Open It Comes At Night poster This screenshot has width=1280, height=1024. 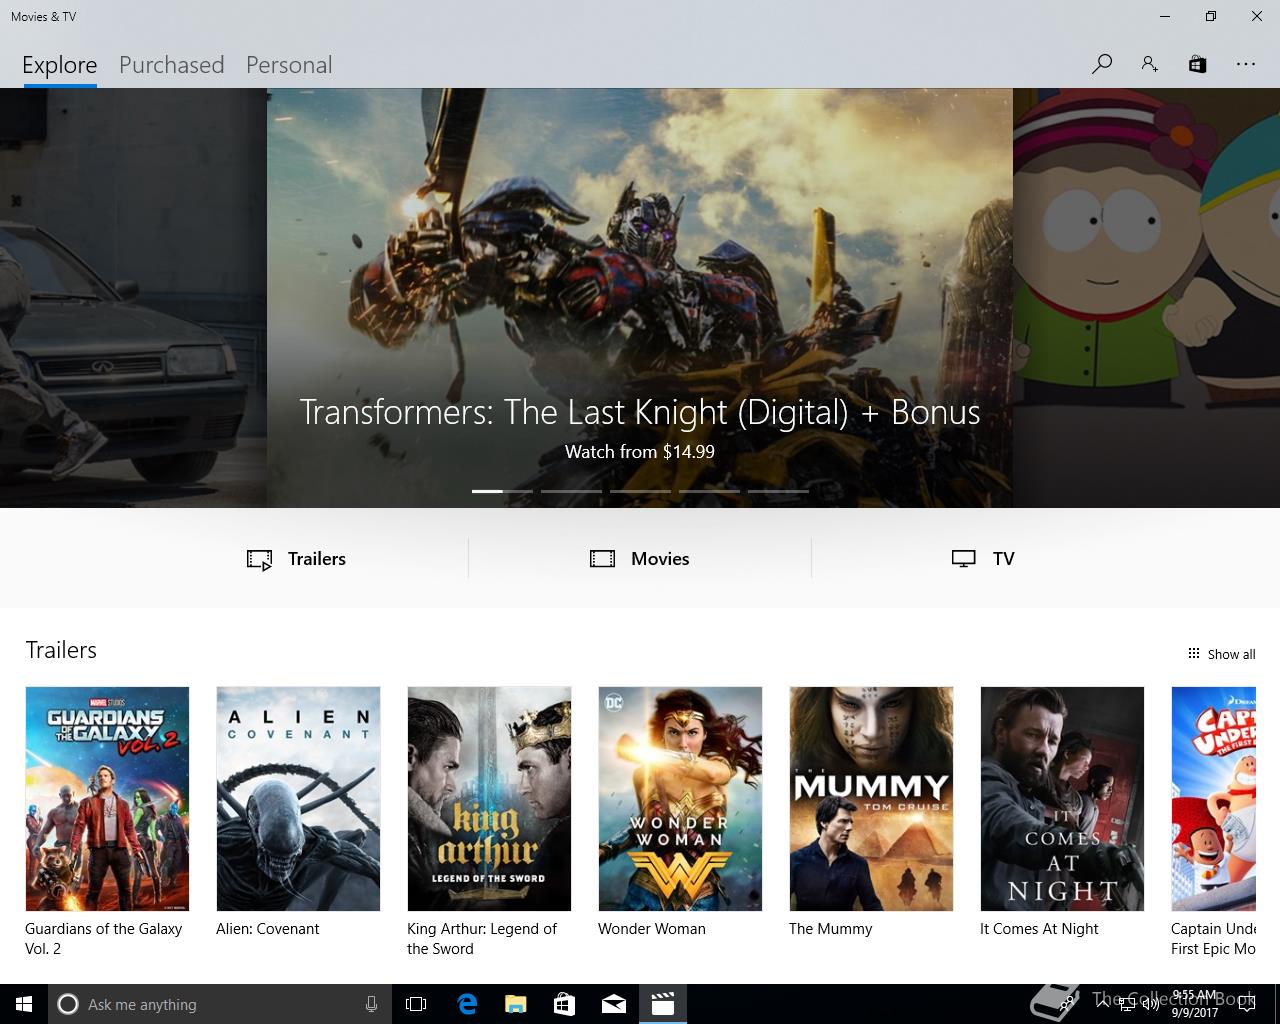[x=1062, y=799]
